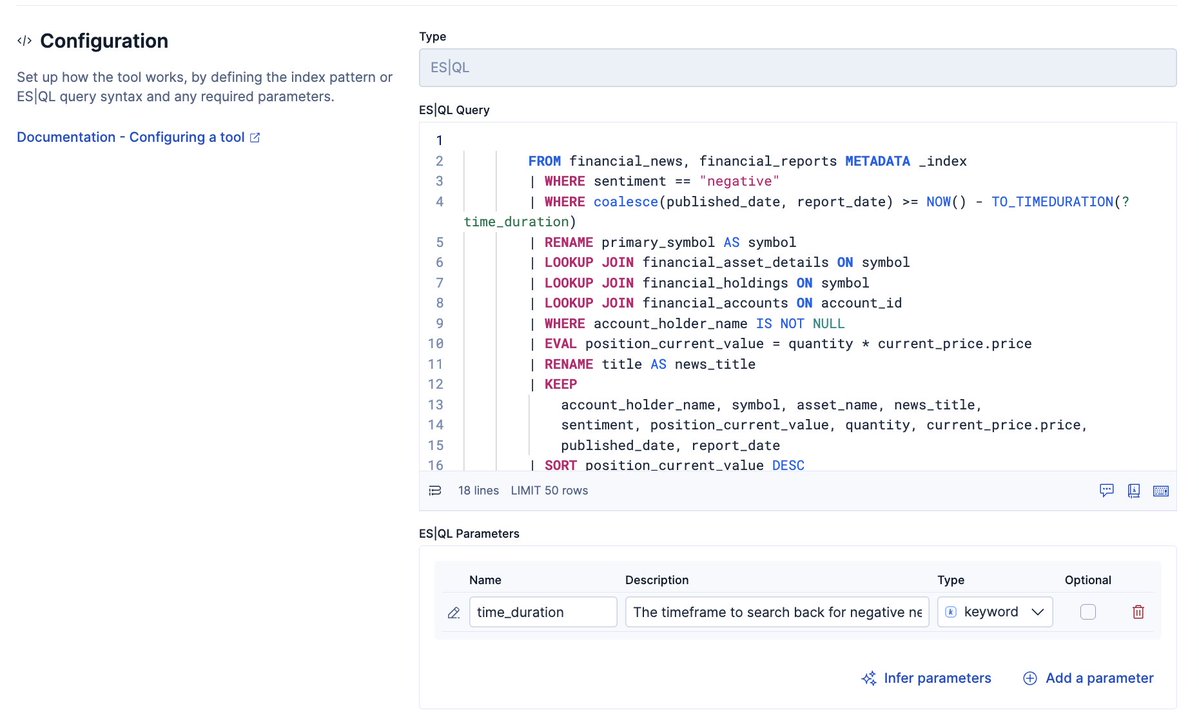Click the plus circle icon on Add a parameter
This screenshot has width=1199, height=726.
[1030, 679]
